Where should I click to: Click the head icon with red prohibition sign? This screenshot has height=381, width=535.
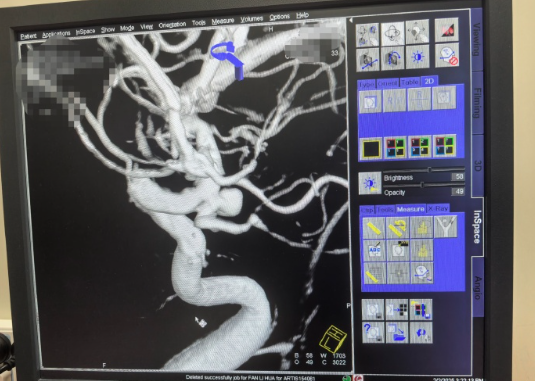(x=447, y=55)
